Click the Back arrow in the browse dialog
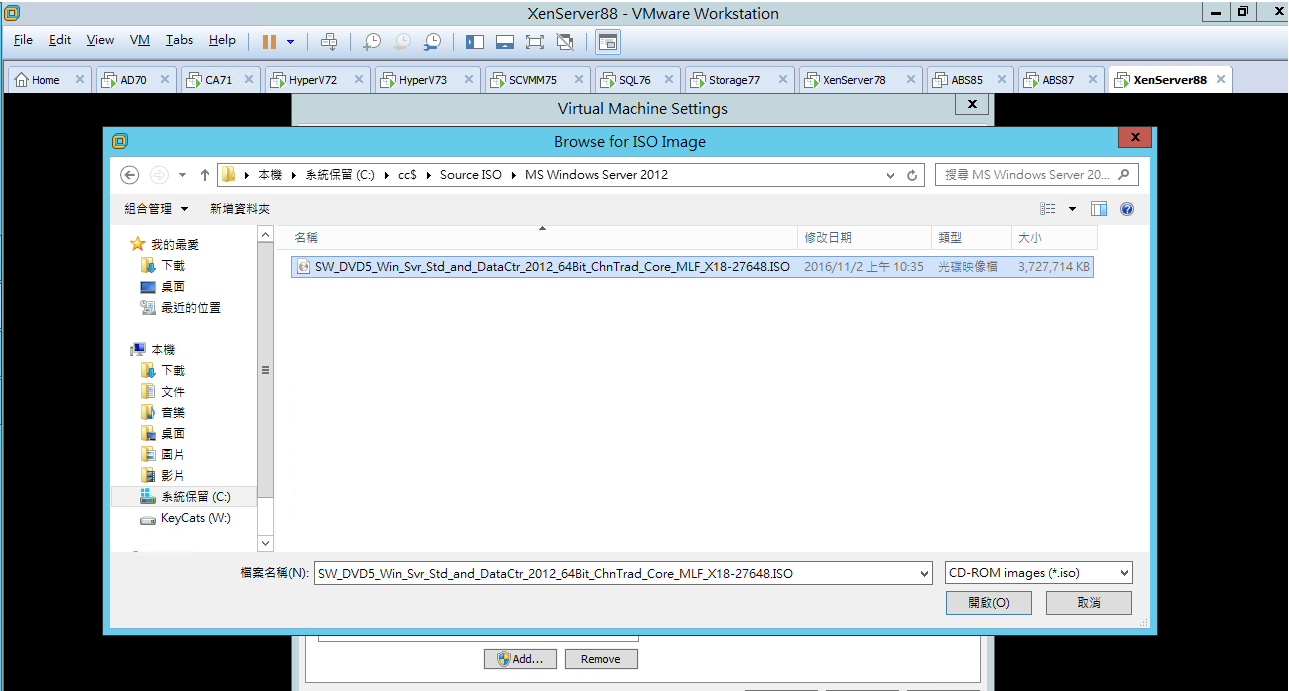Image resolution: width=1289 pixels, height=691 pixels. (129, 175)
